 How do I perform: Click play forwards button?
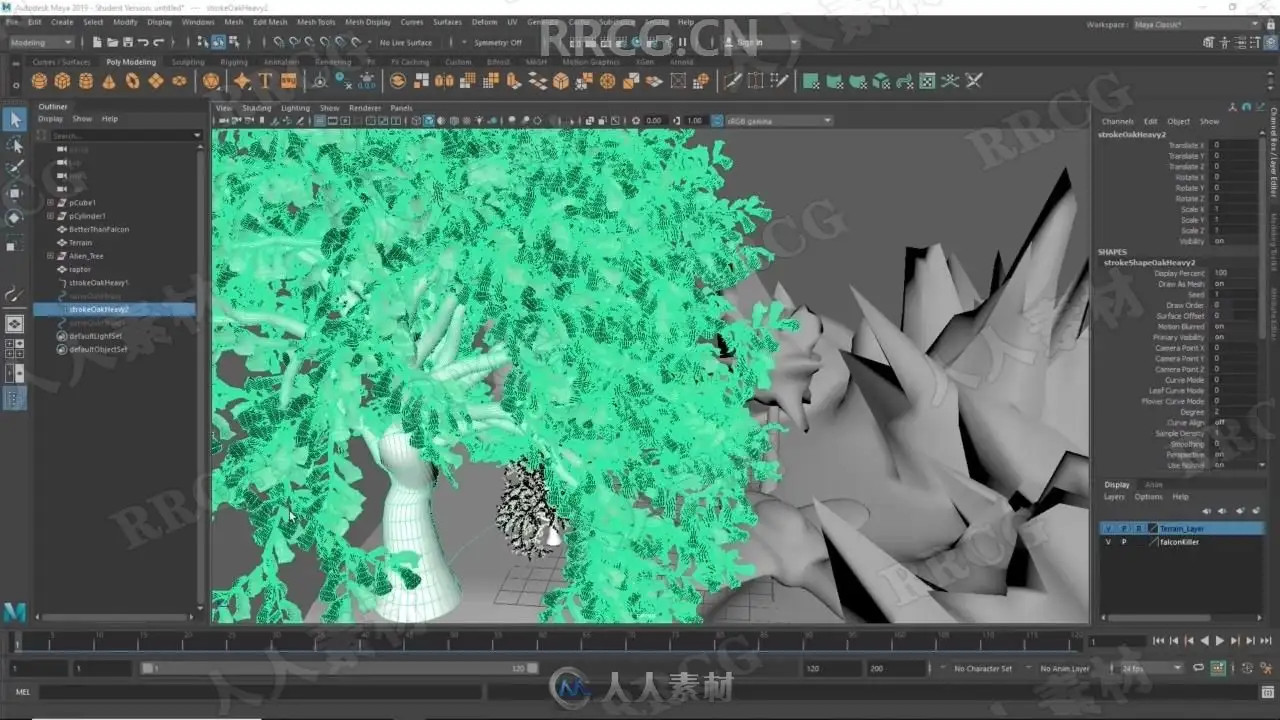pos(1219,641)
